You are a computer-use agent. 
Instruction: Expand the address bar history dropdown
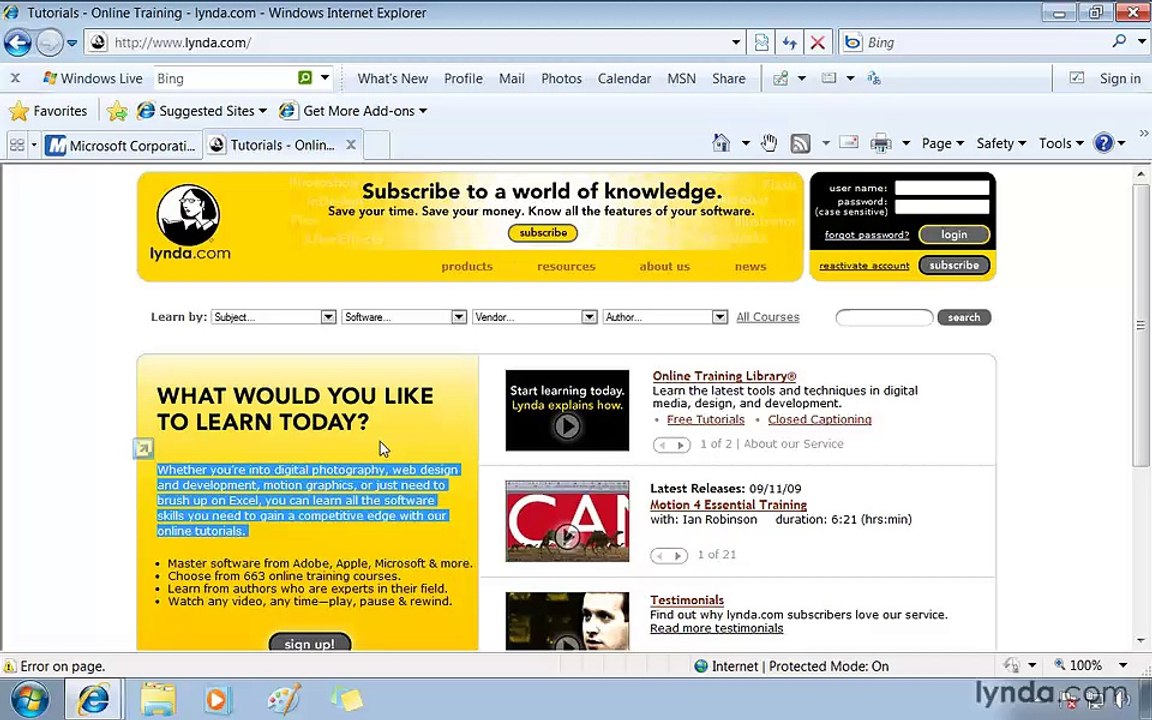735,43
